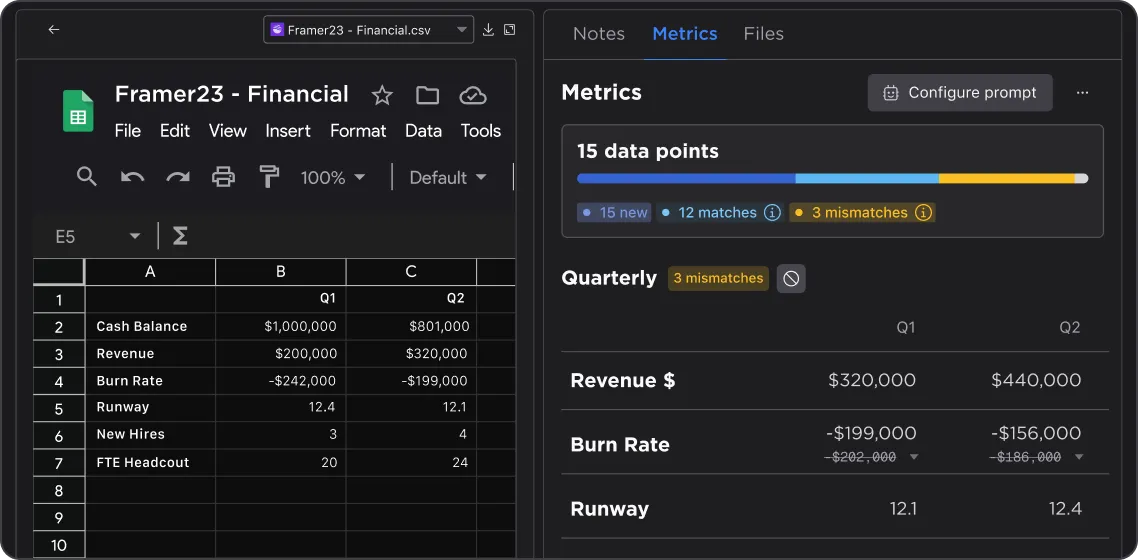Click the Revenue $ Q1 value $320,000
1138x560 pixels.
point(872,380)
